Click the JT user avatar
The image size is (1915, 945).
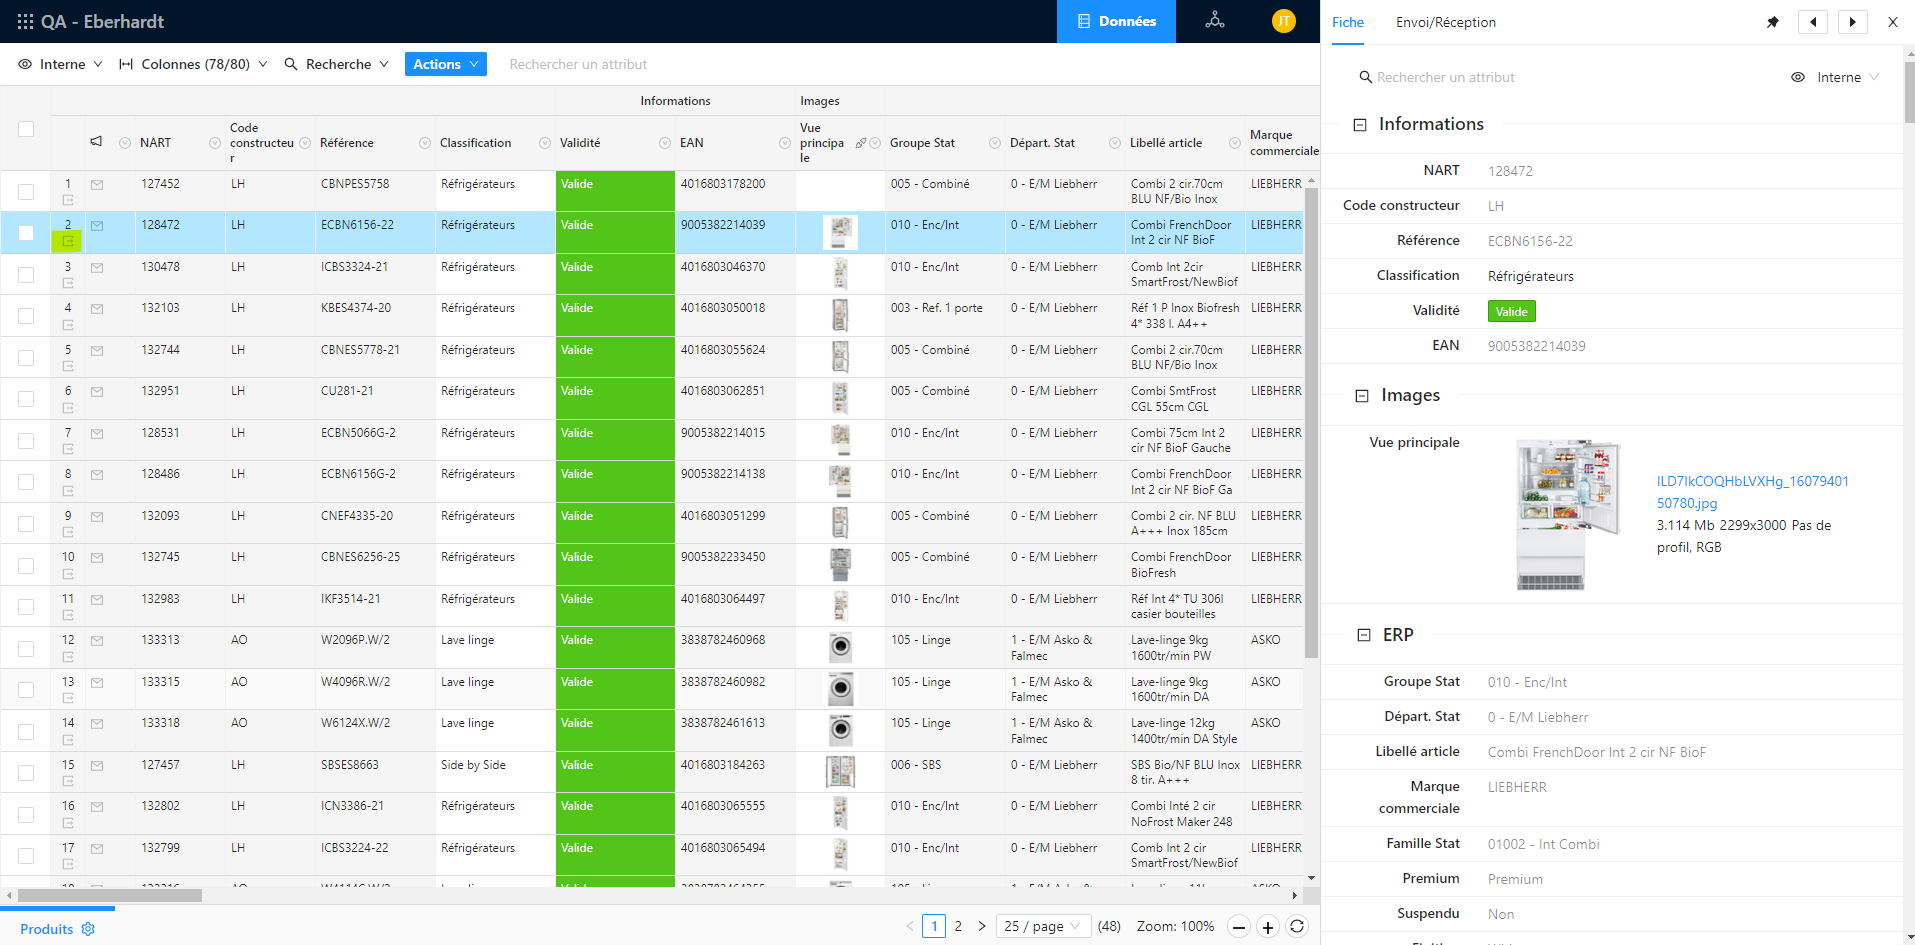point(1283,21)
